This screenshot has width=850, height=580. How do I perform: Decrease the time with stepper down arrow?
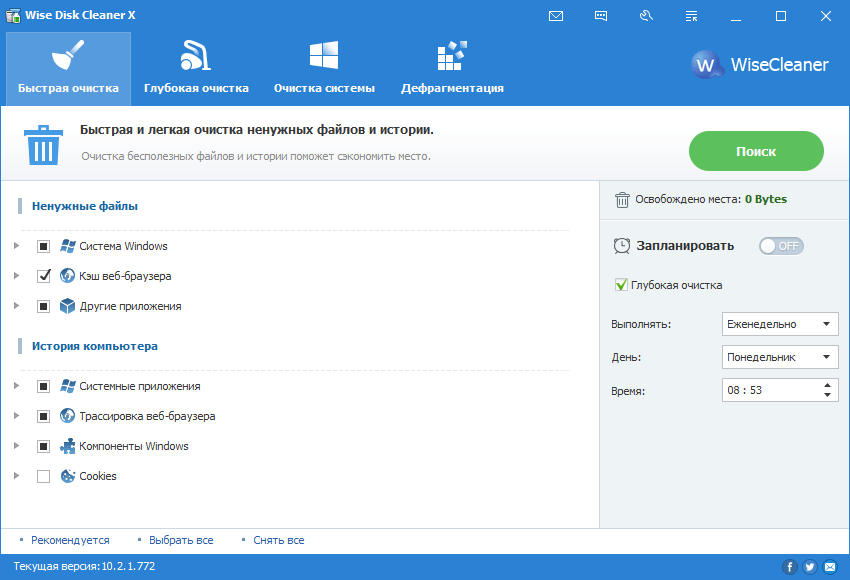827,395
